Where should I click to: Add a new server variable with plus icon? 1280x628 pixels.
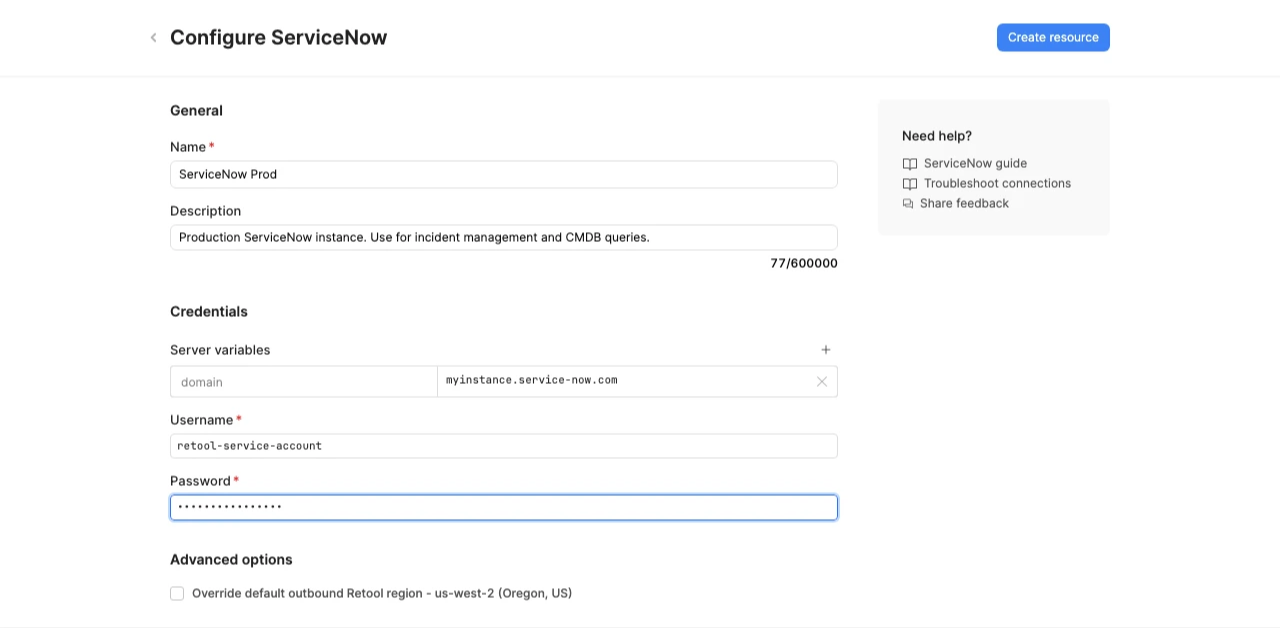pos(826,350)
